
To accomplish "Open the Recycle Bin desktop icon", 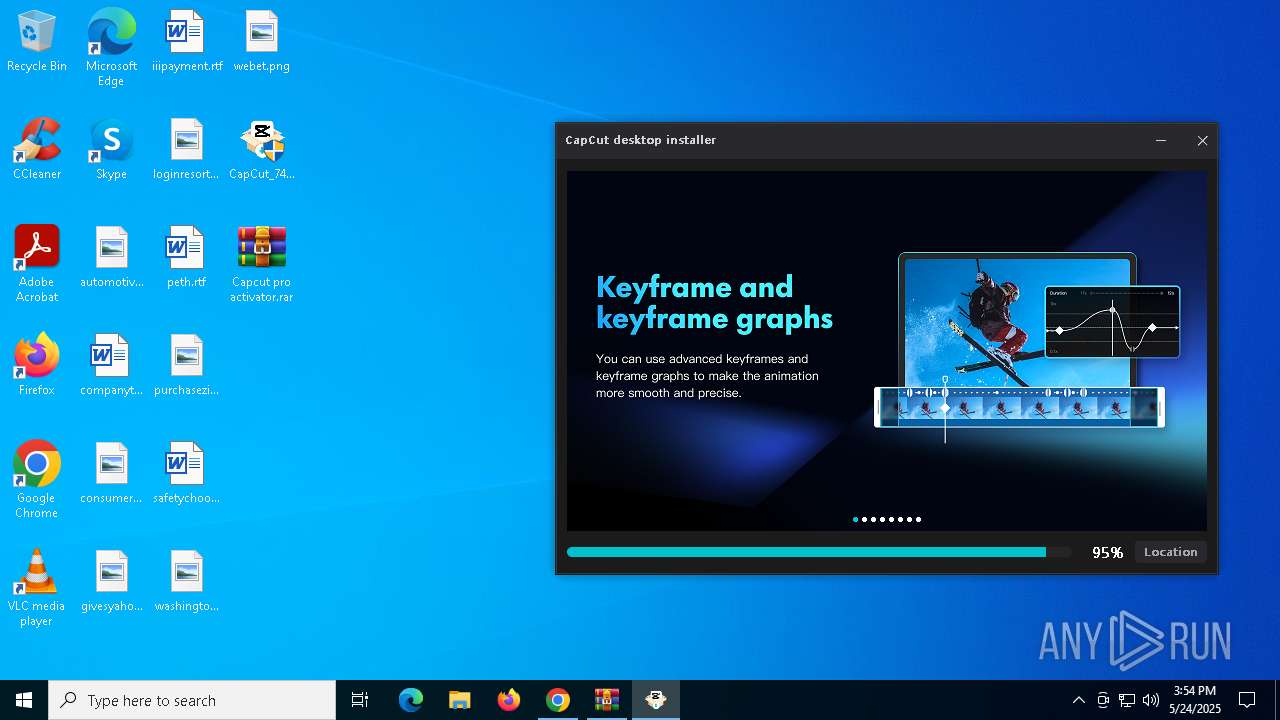I will click(37, 41).
